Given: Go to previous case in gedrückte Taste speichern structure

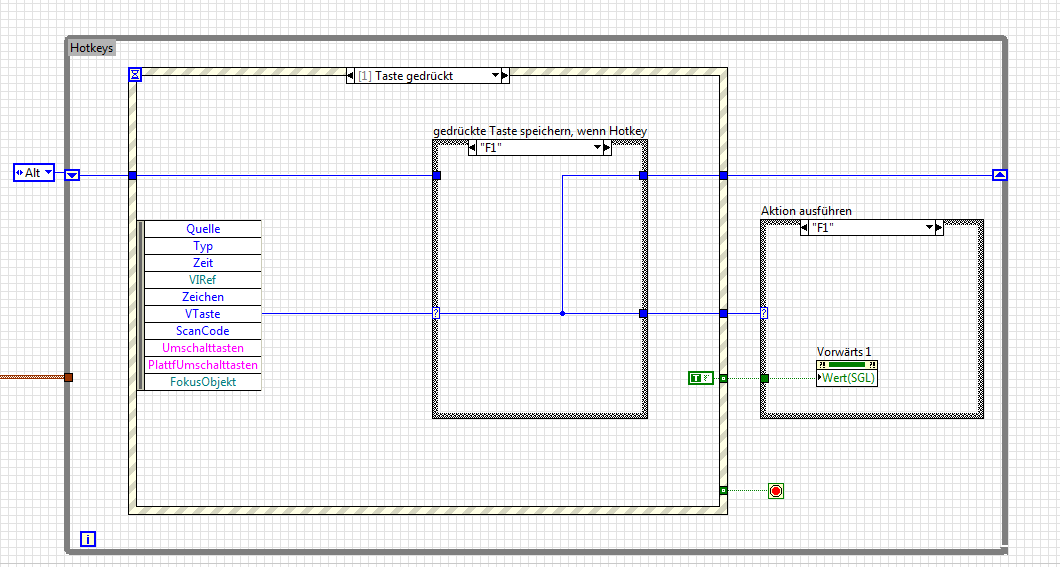Looking at the screenshot, I should [473, 147].
